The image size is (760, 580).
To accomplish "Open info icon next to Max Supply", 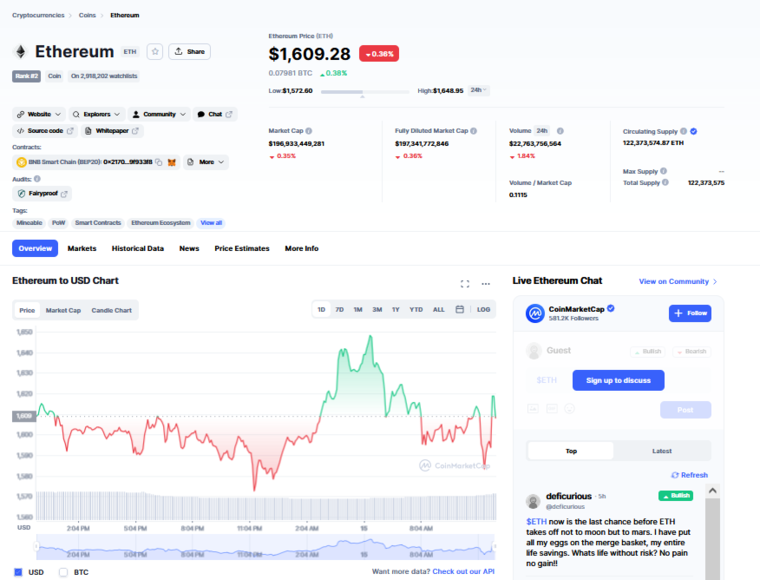I will 664,171.
